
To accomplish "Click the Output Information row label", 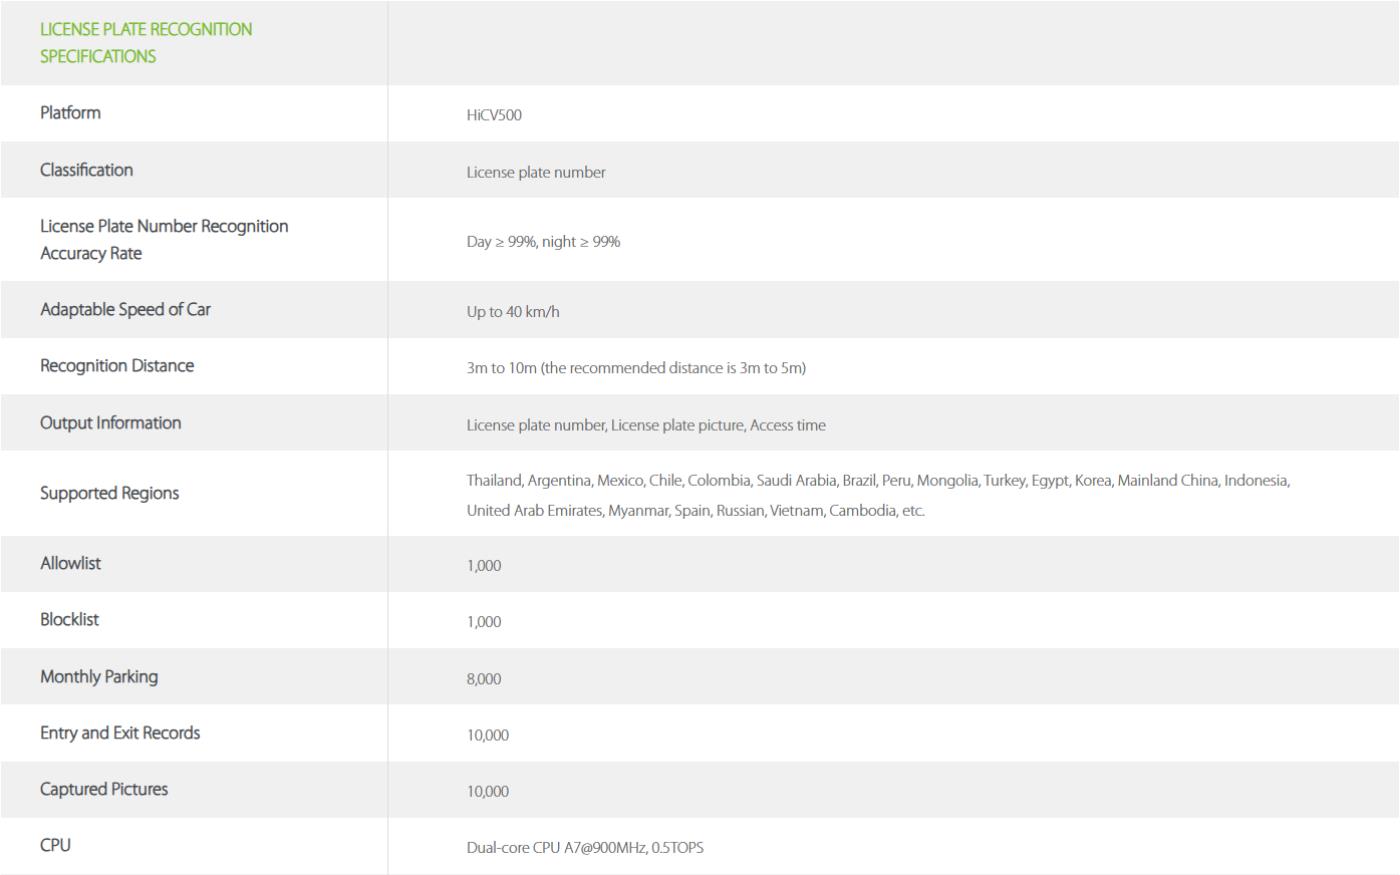I will point(110,423).
